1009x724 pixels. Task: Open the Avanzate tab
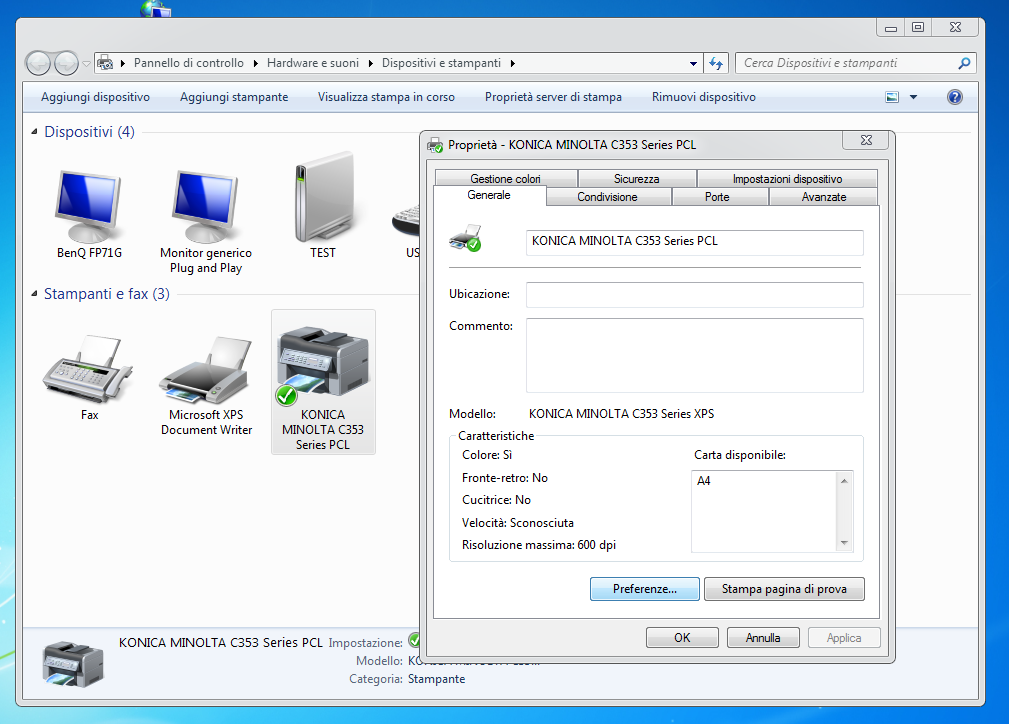click(x=823, y=197)
